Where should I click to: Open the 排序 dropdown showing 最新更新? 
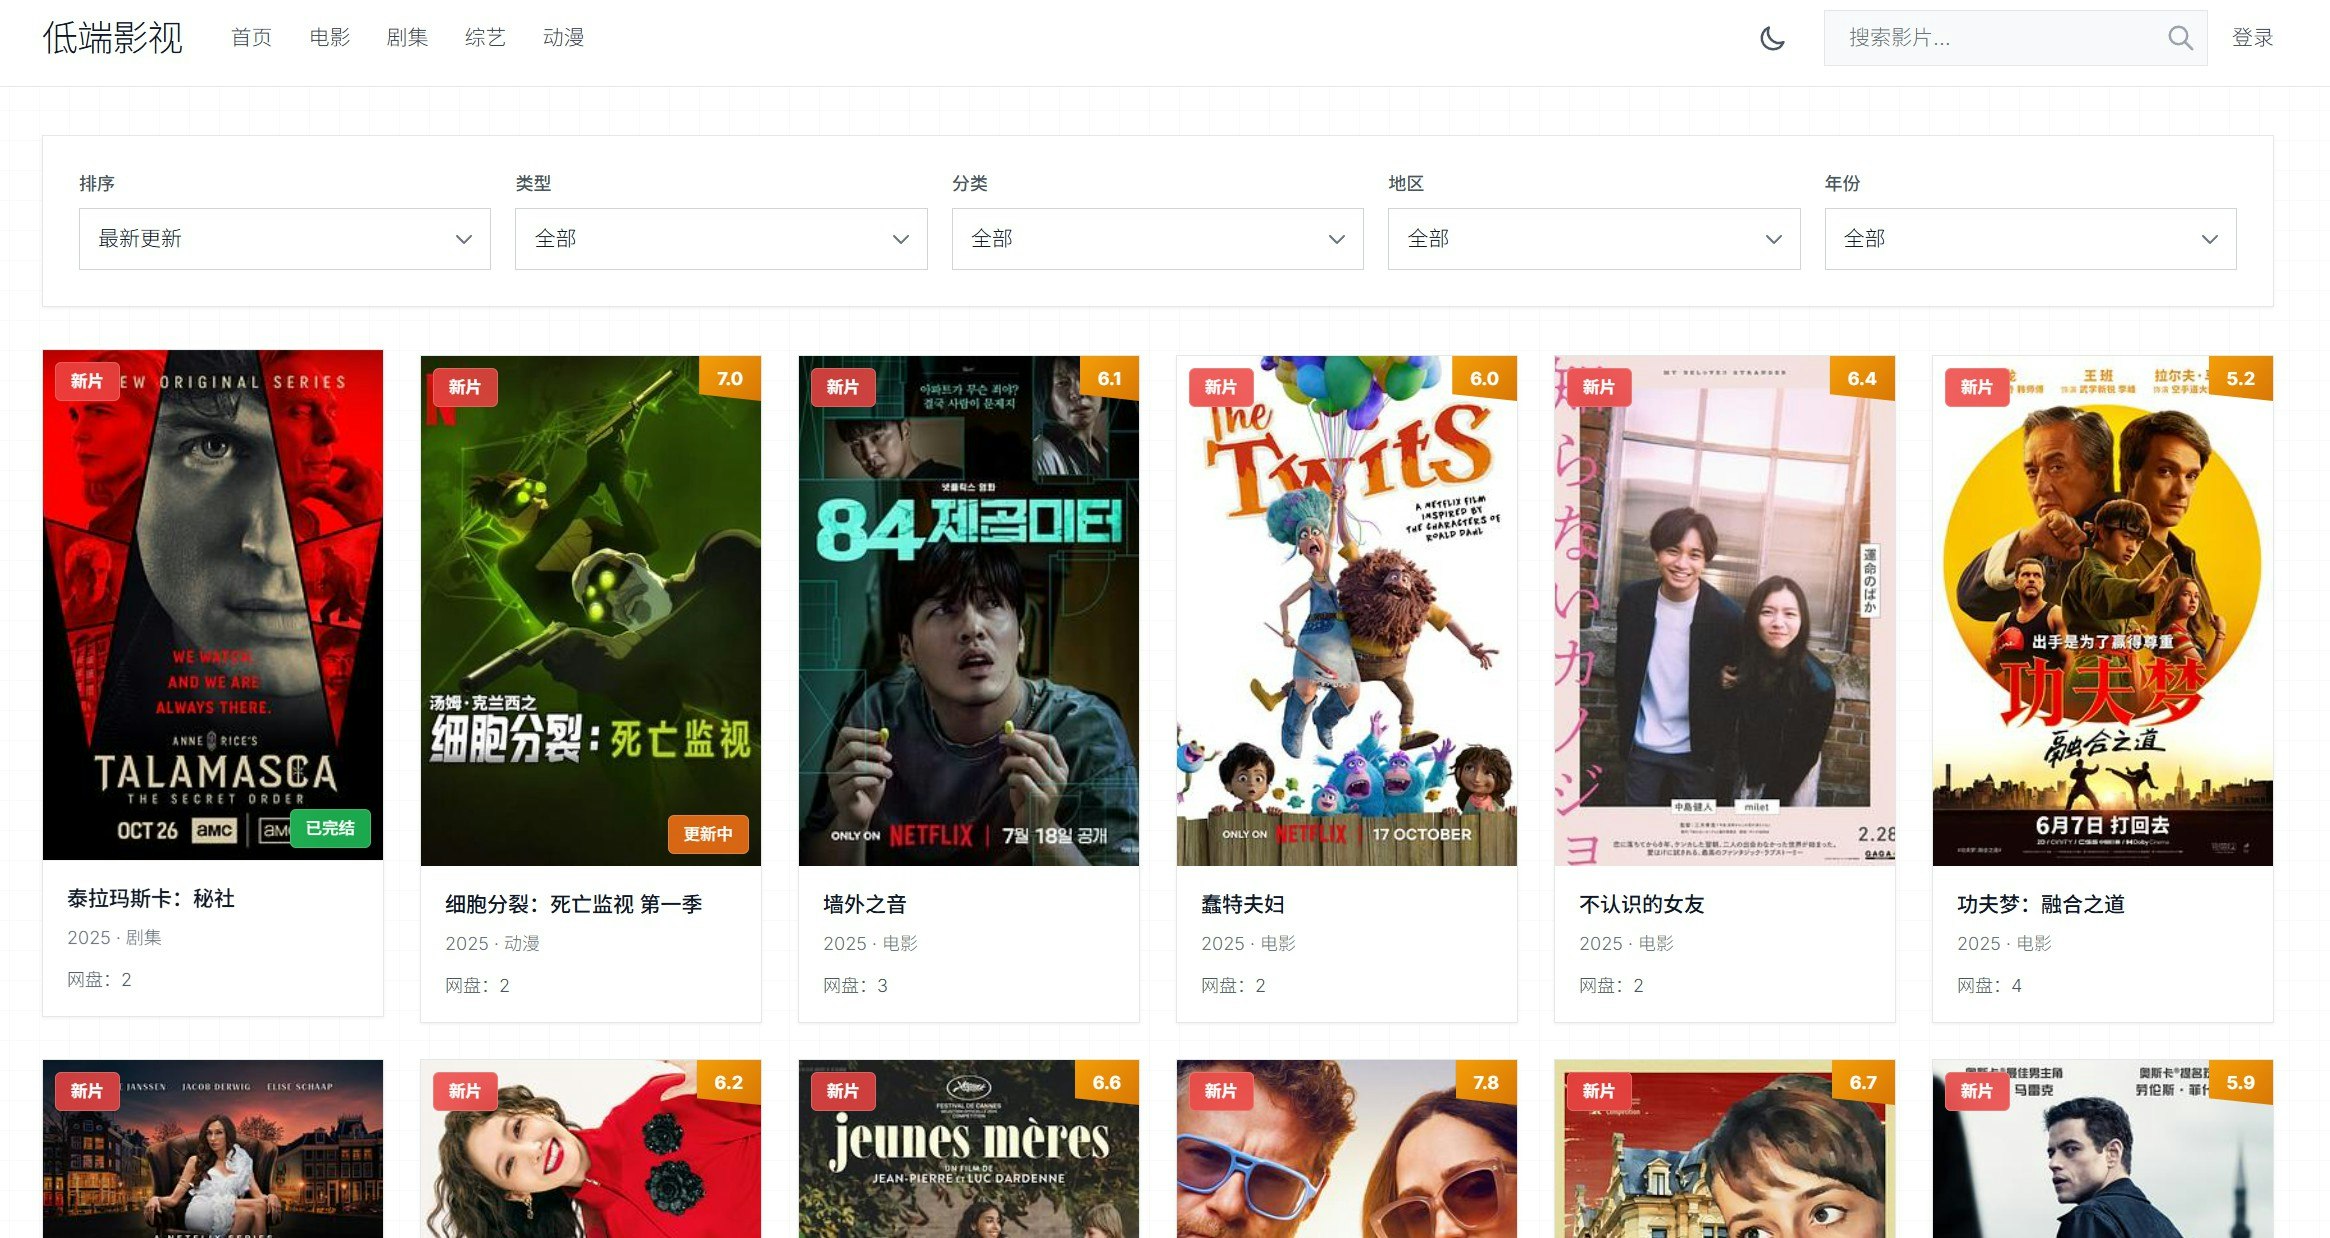tap(284, 238)
